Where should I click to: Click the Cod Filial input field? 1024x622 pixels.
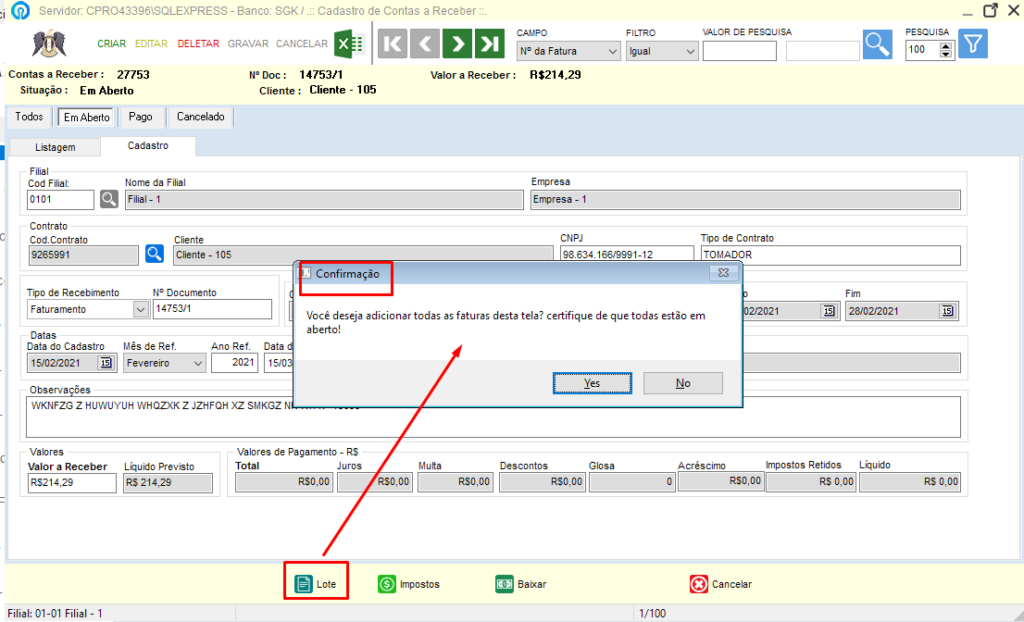[60, 199]
